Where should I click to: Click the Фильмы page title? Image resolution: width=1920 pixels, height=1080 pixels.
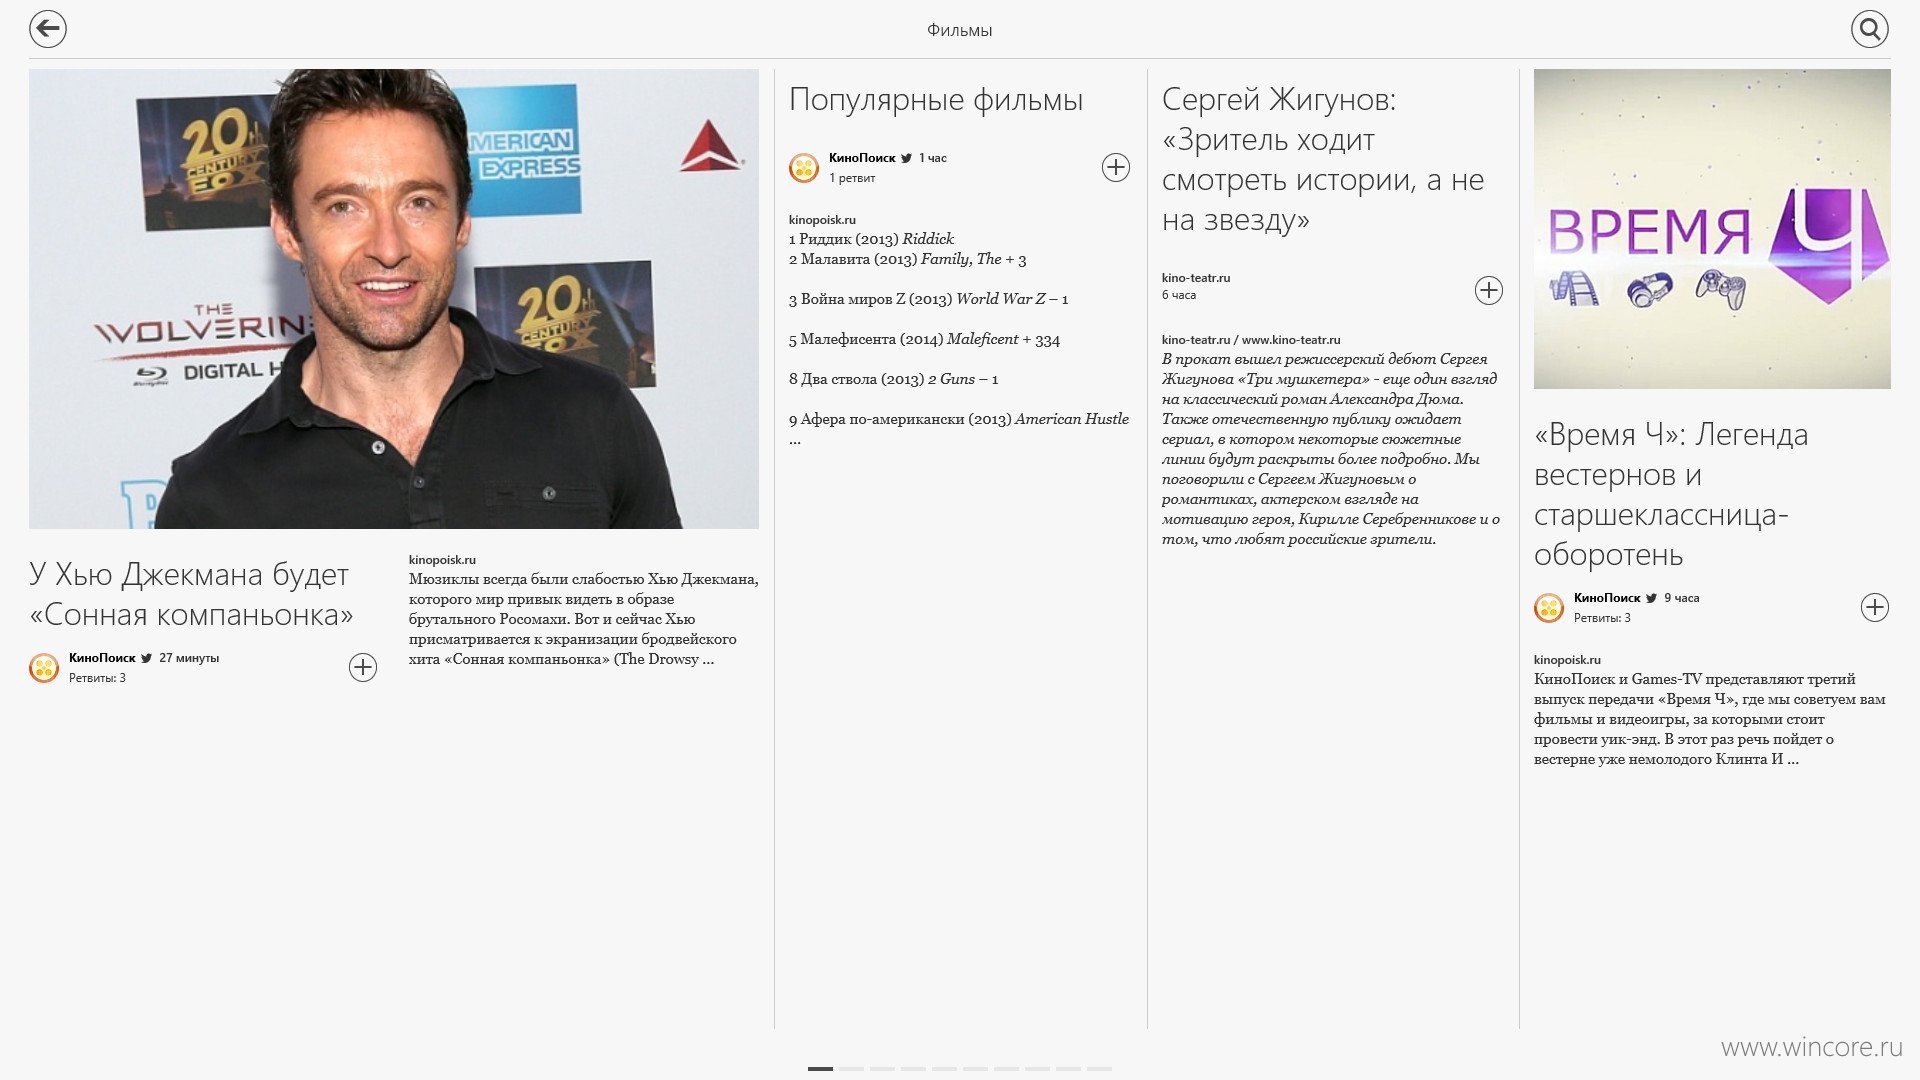(x=959, y=30)
